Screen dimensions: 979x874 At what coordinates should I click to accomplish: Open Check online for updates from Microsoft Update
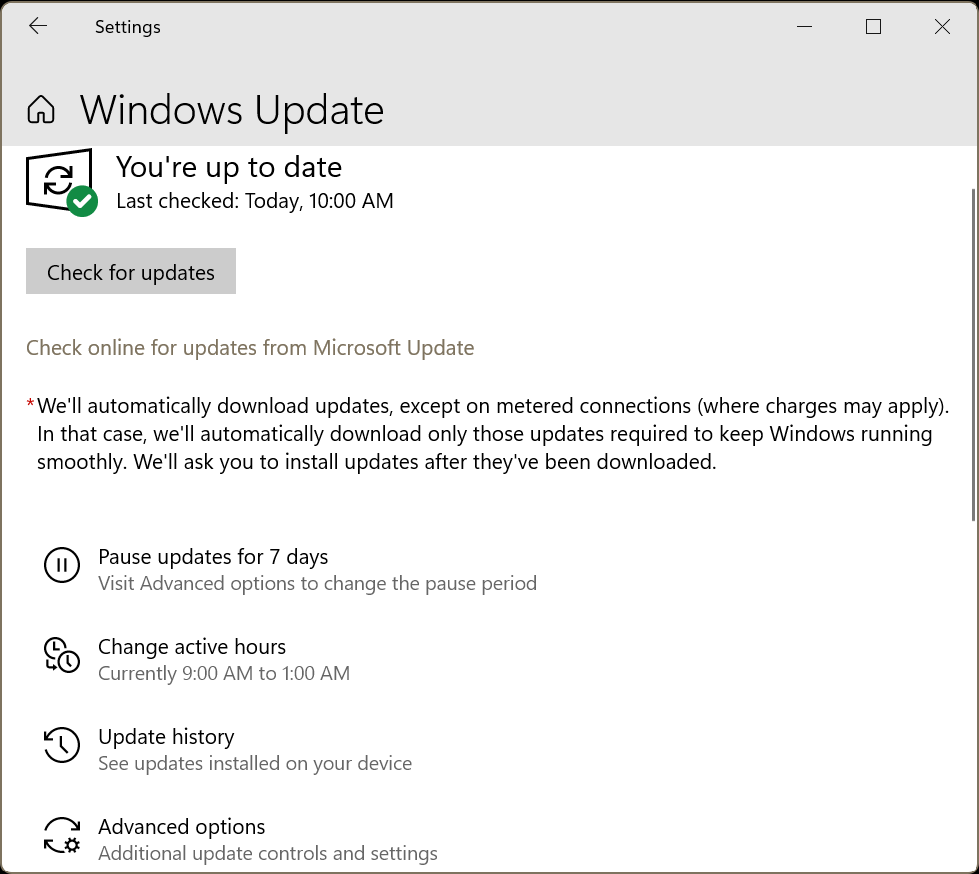(x=250, y=348)
